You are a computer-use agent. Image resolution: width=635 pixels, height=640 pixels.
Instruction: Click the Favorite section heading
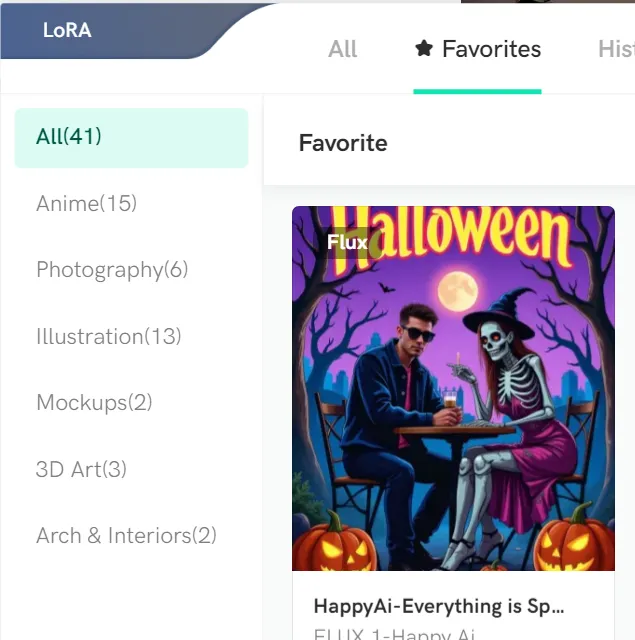[343, 143]
